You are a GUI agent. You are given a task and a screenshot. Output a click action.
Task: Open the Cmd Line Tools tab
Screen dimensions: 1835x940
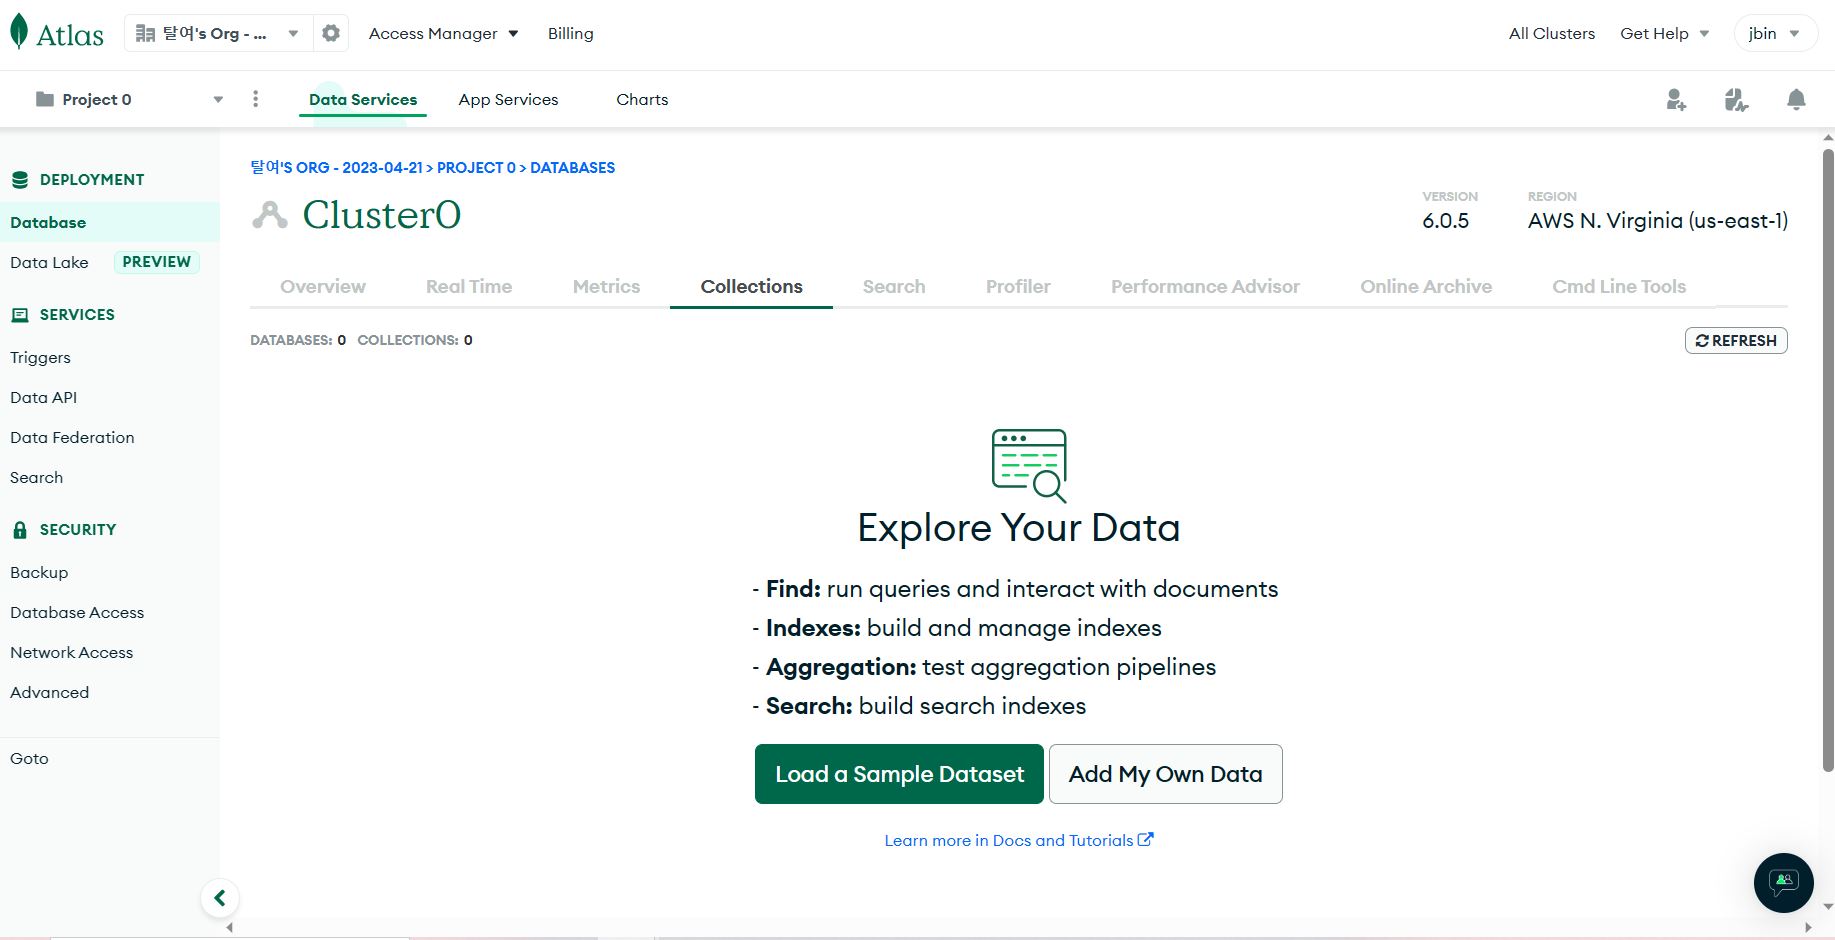pos(1619,286)
